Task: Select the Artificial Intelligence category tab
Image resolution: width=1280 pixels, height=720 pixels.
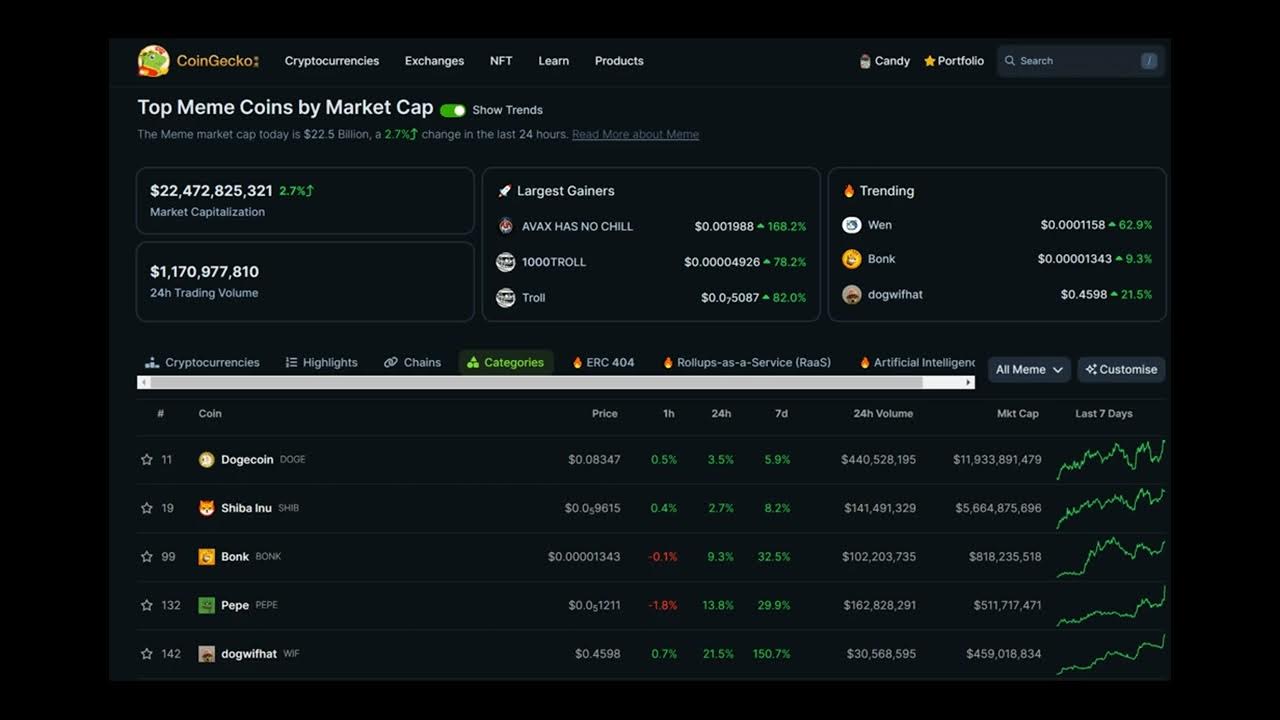Action: point(918,363)
